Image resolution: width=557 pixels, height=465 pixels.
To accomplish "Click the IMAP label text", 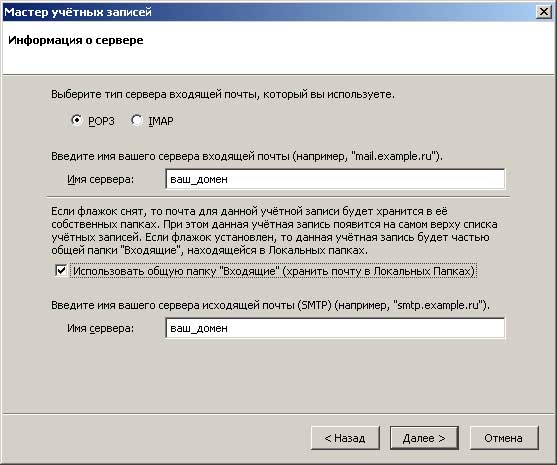I will (161, 121).
